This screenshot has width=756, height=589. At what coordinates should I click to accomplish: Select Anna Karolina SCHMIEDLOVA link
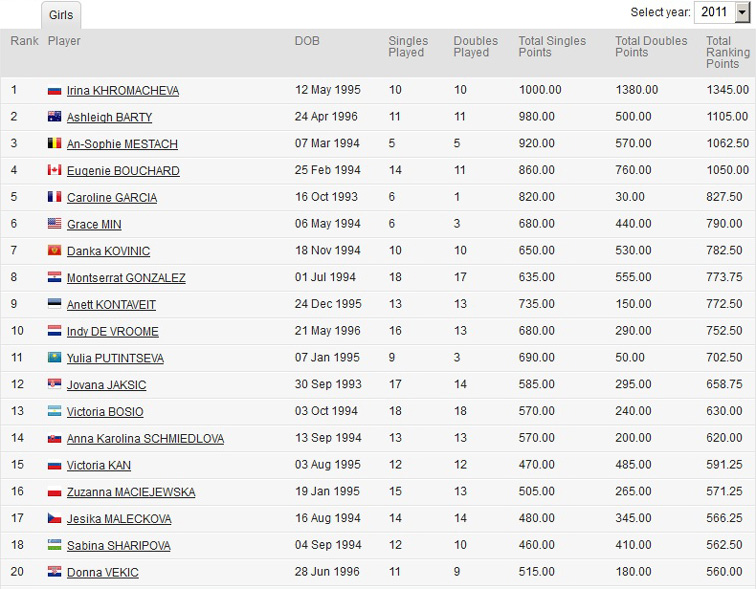[x=145, y=439]
